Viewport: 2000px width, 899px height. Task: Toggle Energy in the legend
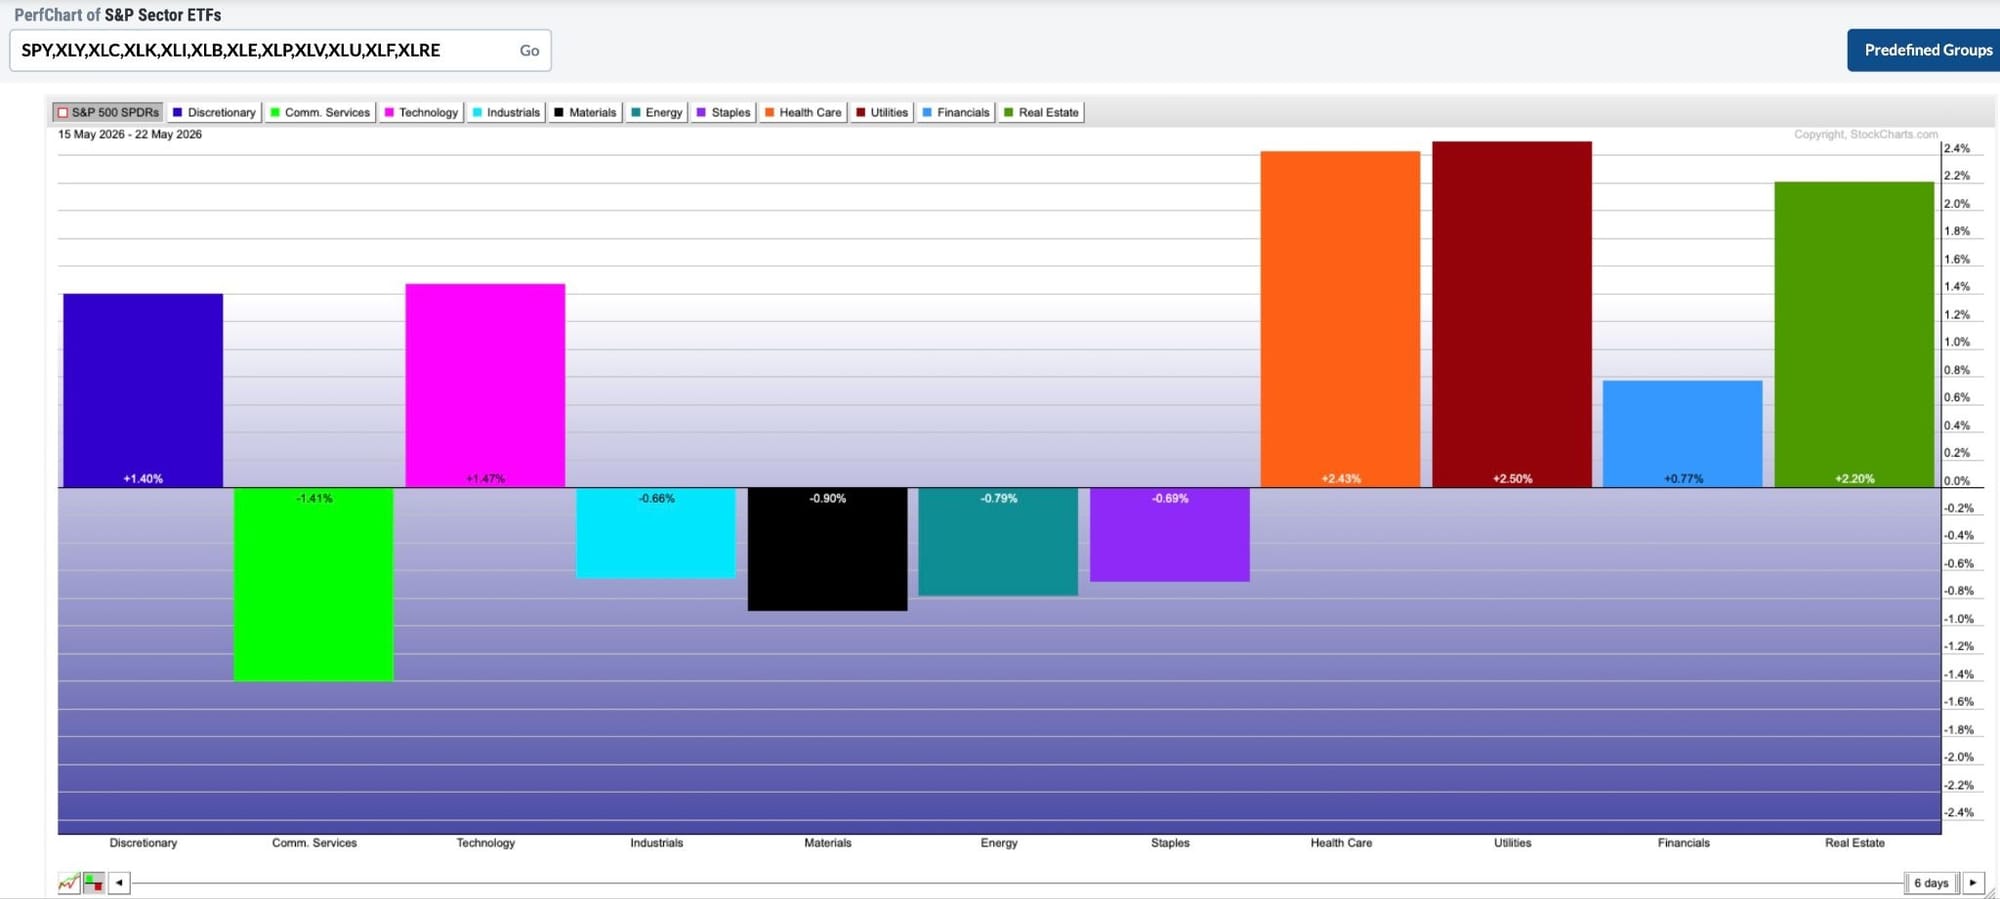tap(657, 112)
